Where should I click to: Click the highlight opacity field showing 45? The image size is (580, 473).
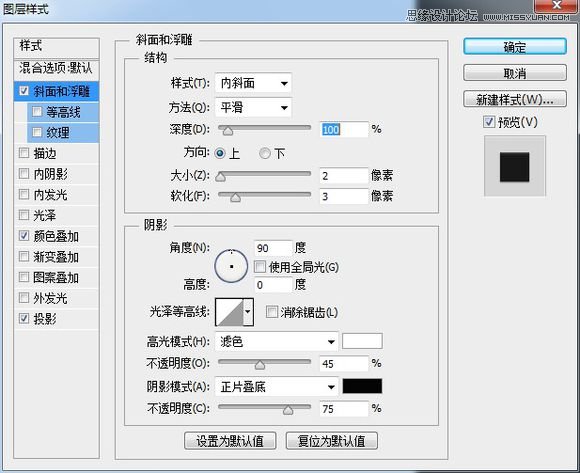tap(344, 364)
